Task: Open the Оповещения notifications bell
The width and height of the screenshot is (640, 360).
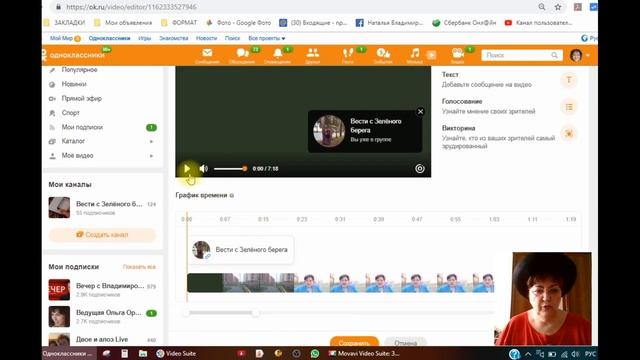Action: click(278, 56)
